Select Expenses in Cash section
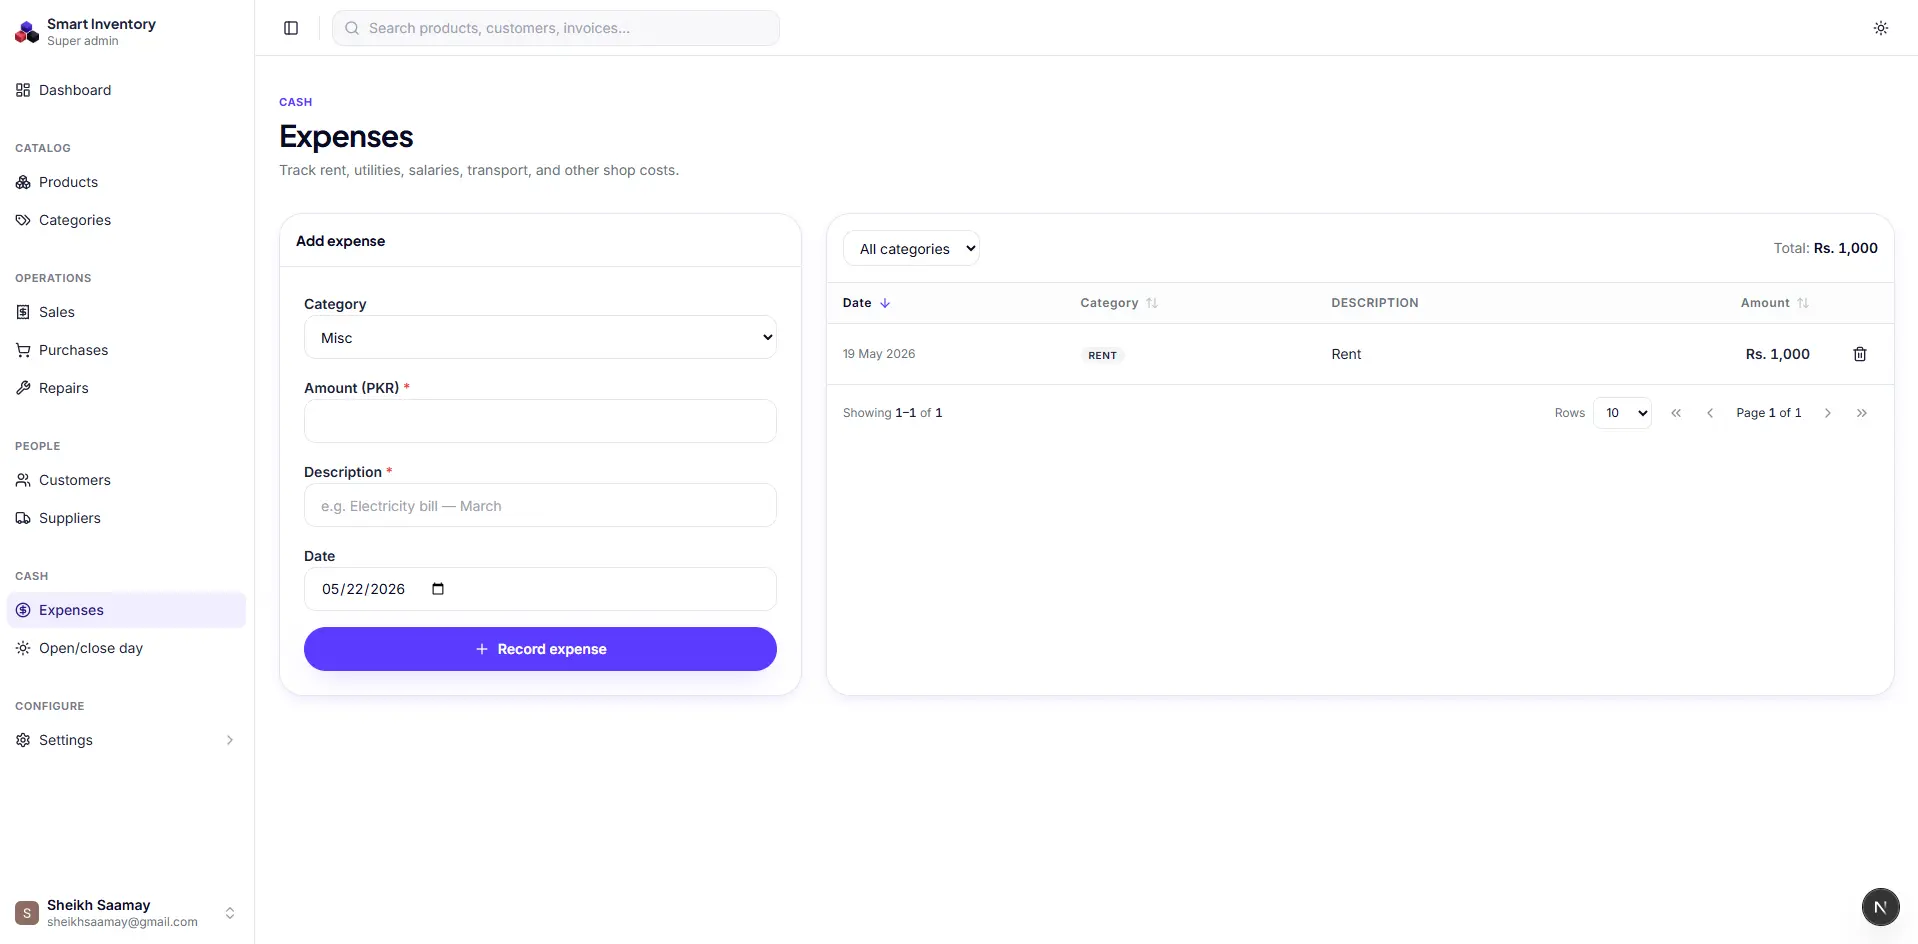 click(126, 610)
